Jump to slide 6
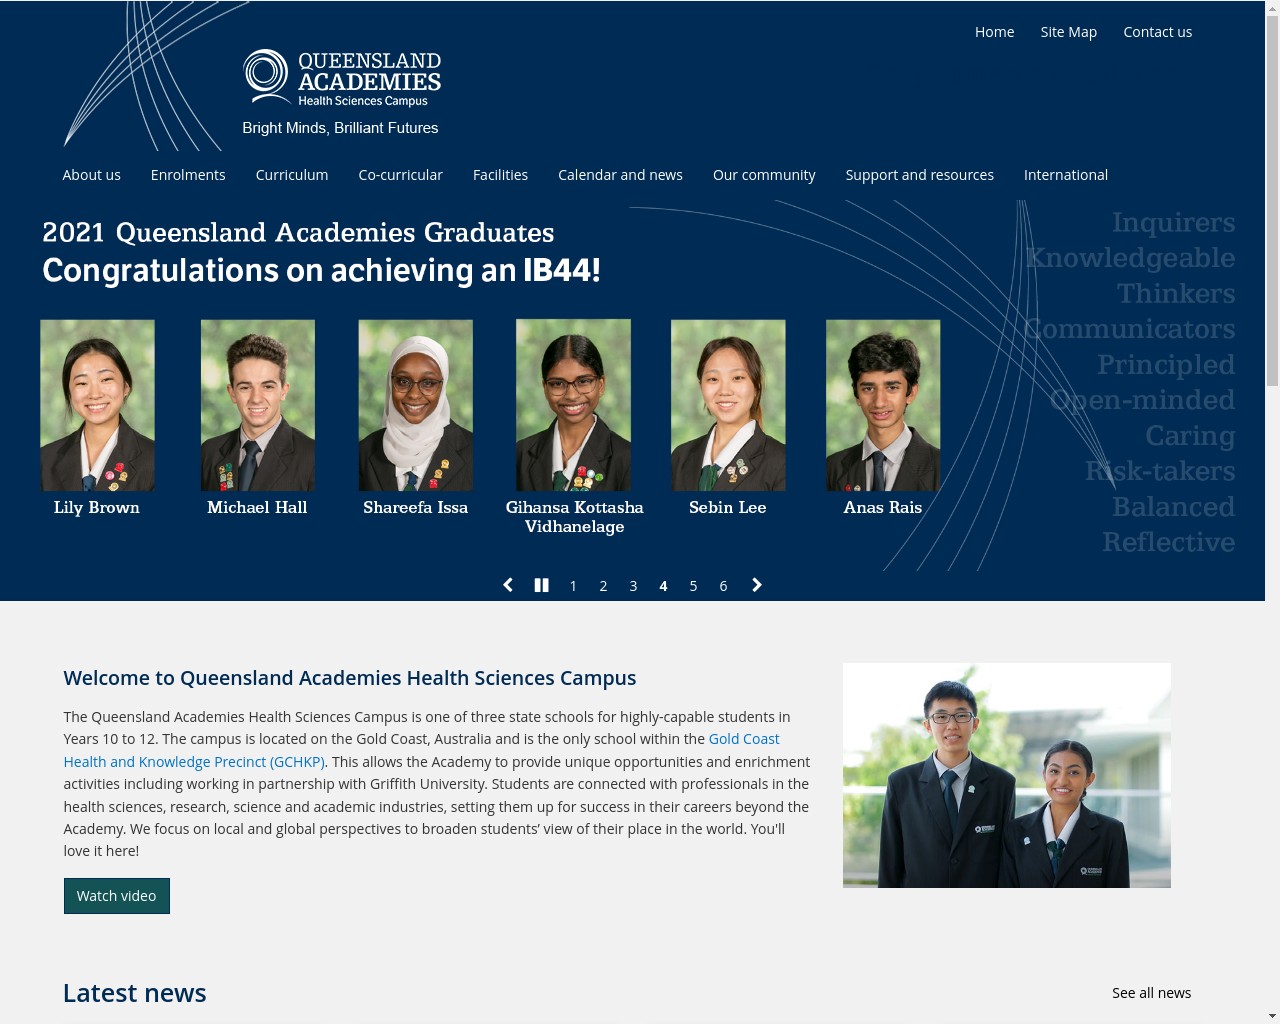The height and width of the screenshot is (1024, 1280). pyautogui.click(x=723, y=586)
